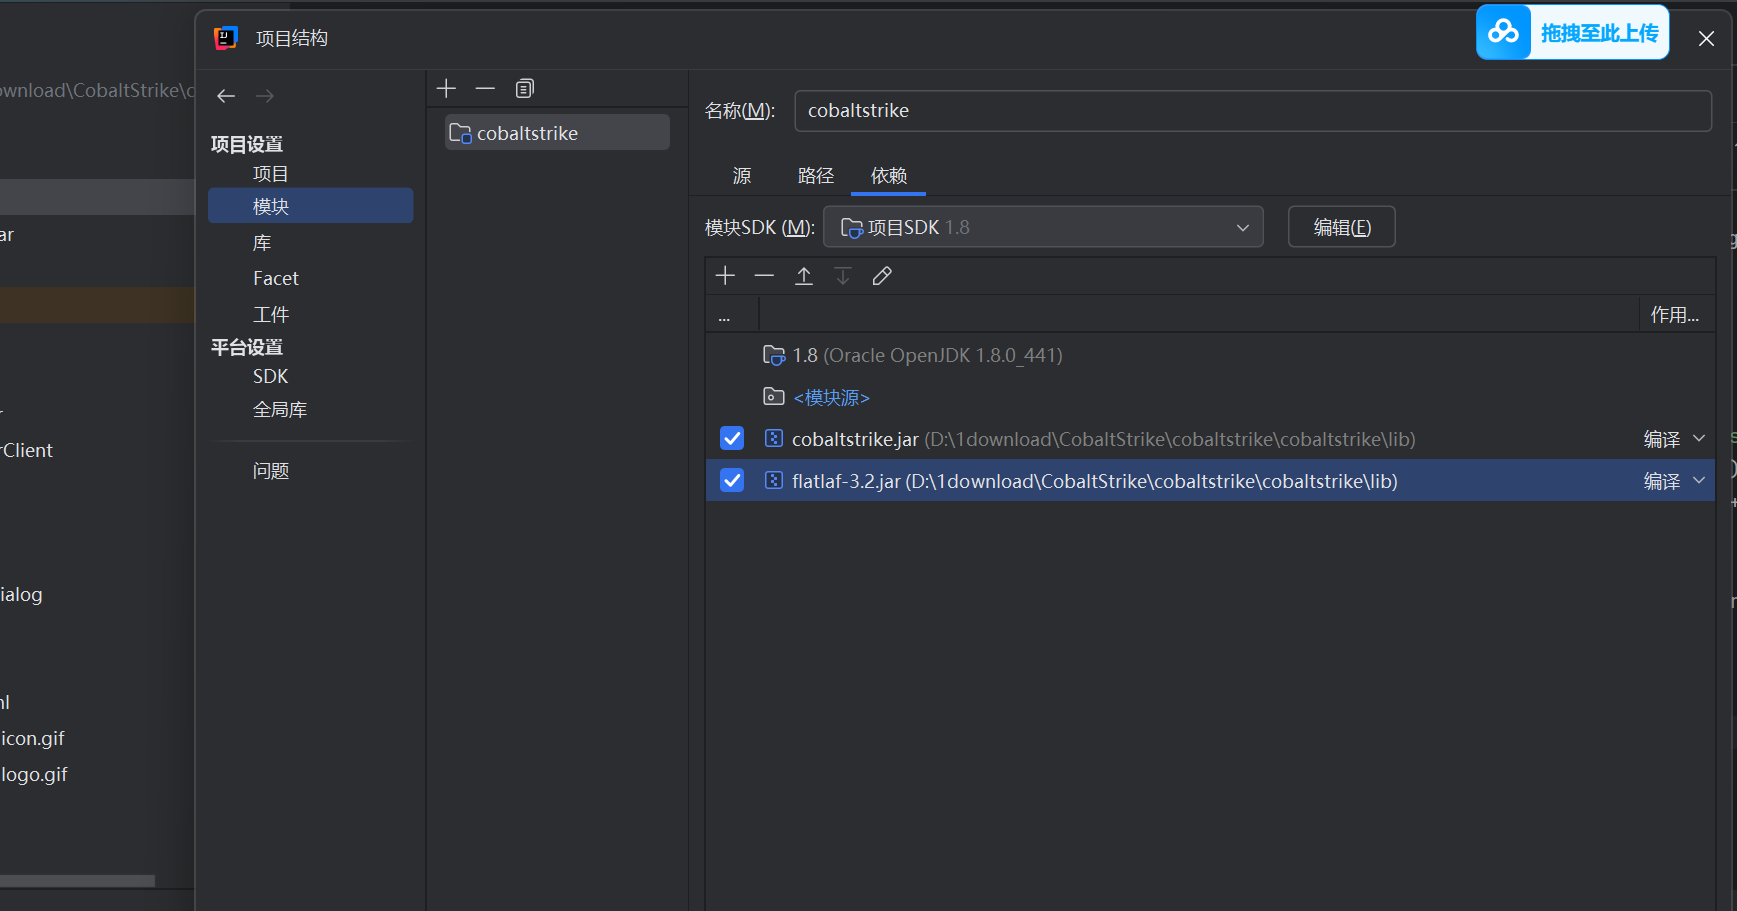Click cobaltstrike module folder icon
The width and height of the screenshot is (1737, 911).
click(x=460, y=133)
